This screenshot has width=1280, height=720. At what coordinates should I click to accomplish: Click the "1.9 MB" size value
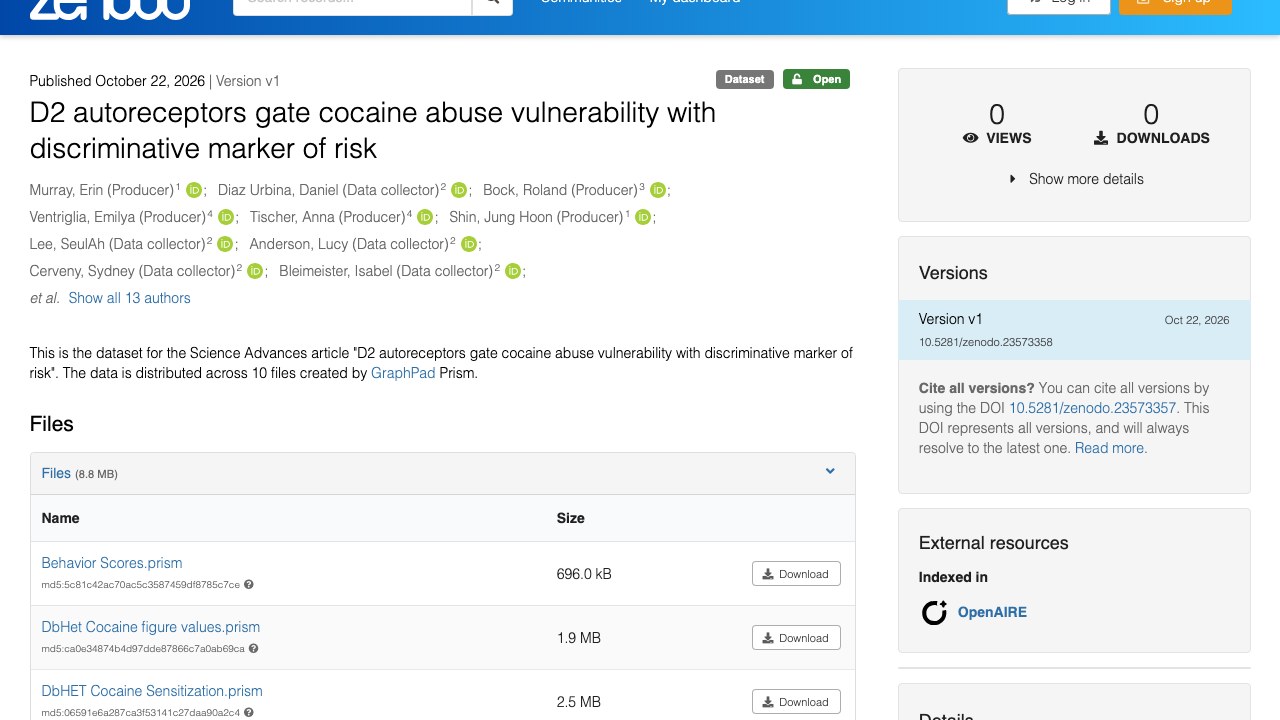579,638
